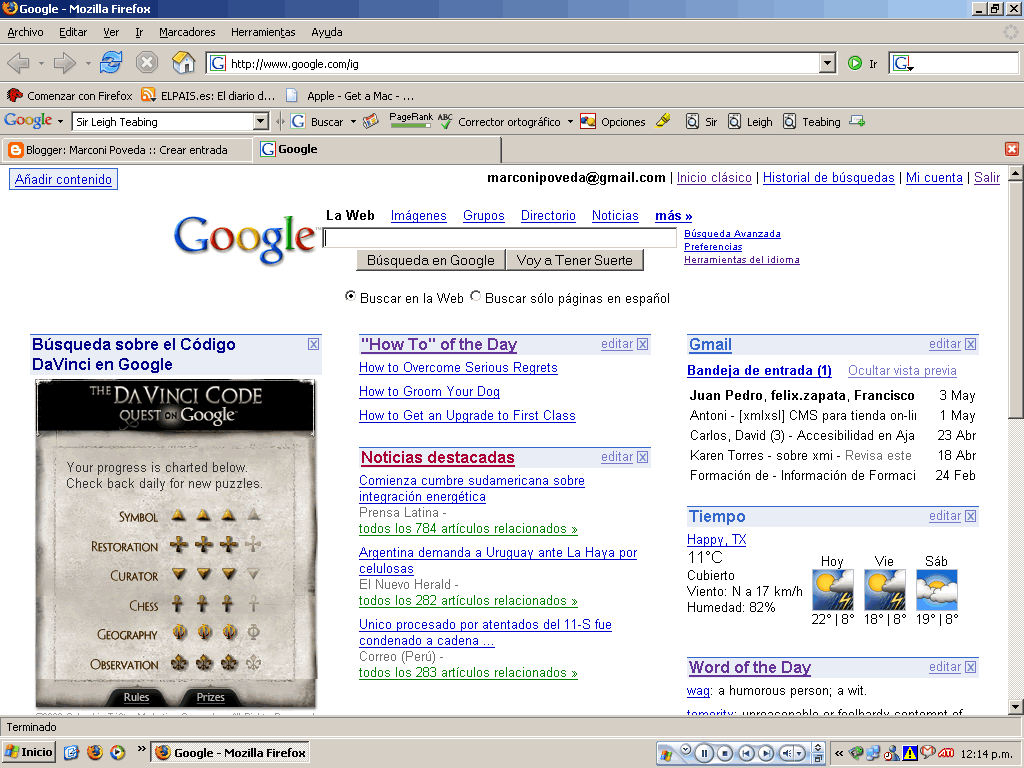Find the word Leigh on page
The image size is (1024, 768).
tap(750, 121)
